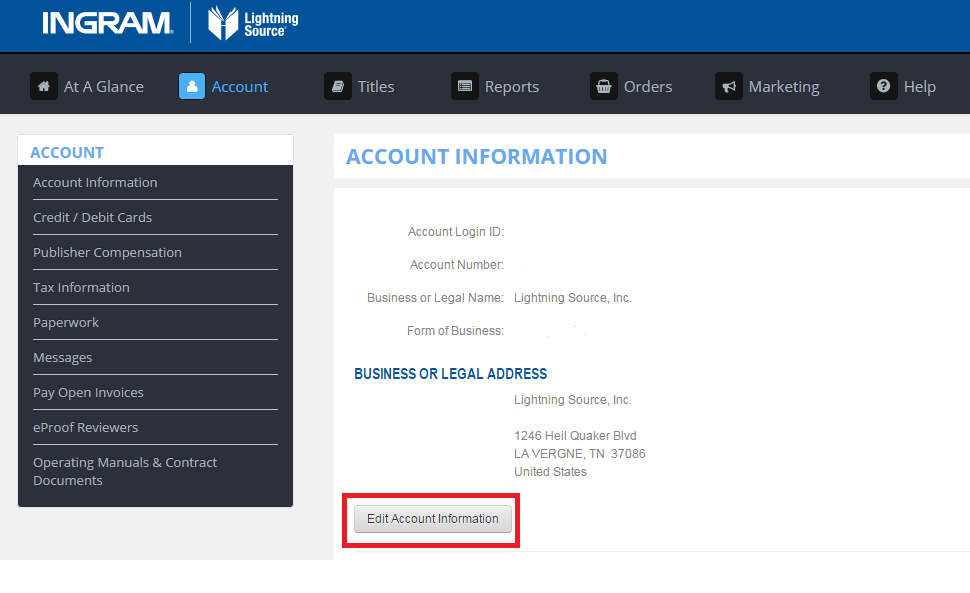
Task: Open the Titles menu
Action: tap(376, 87)
